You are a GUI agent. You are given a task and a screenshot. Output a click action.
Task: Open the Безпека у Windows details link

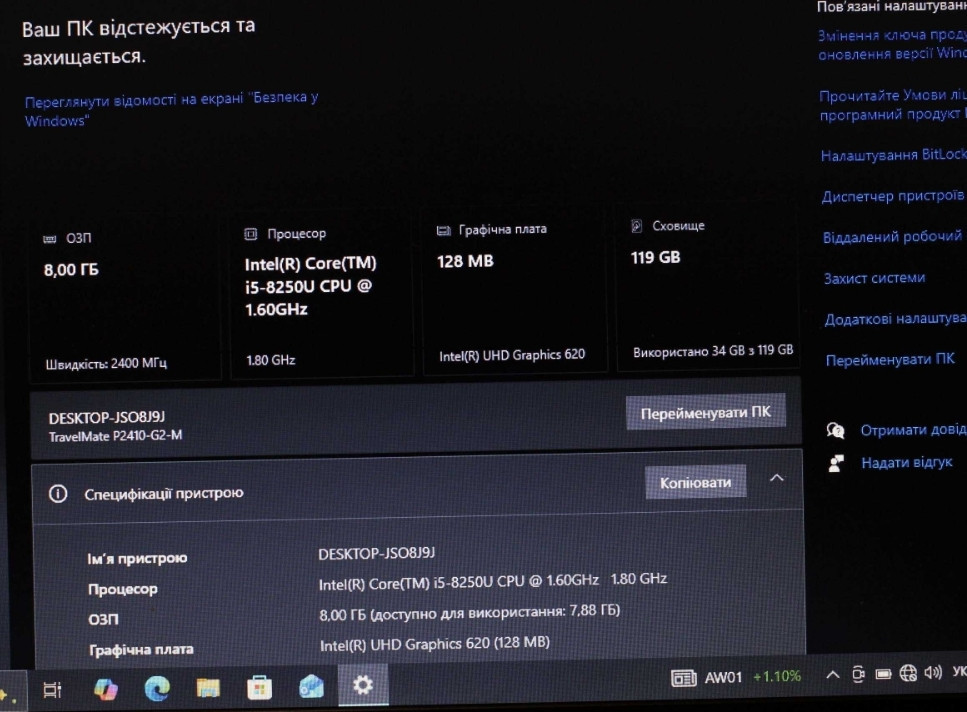click(171, 110)
